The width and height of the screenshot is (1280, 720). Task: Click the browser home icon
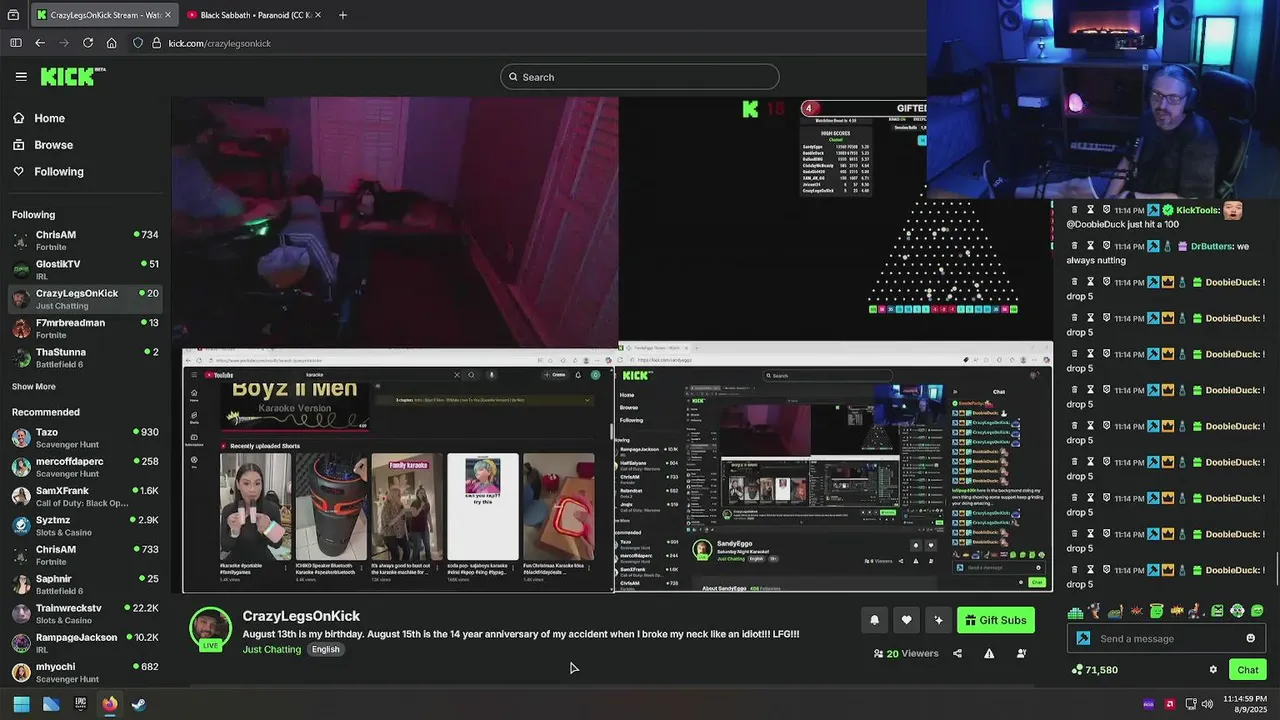[112, 43]
